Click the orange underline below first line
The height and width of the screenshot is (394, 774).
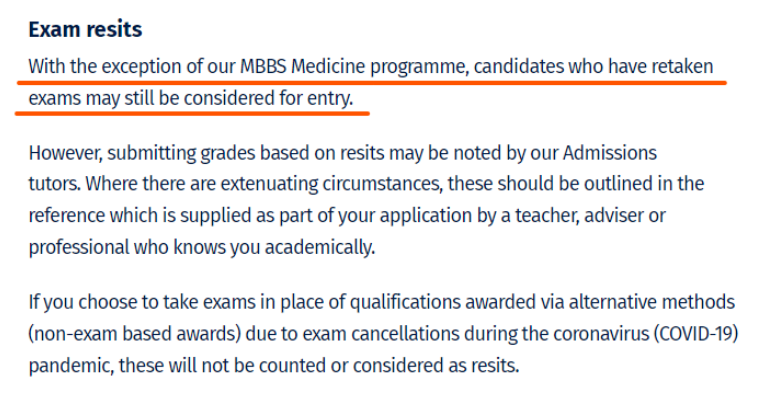[x=372, y=82]
